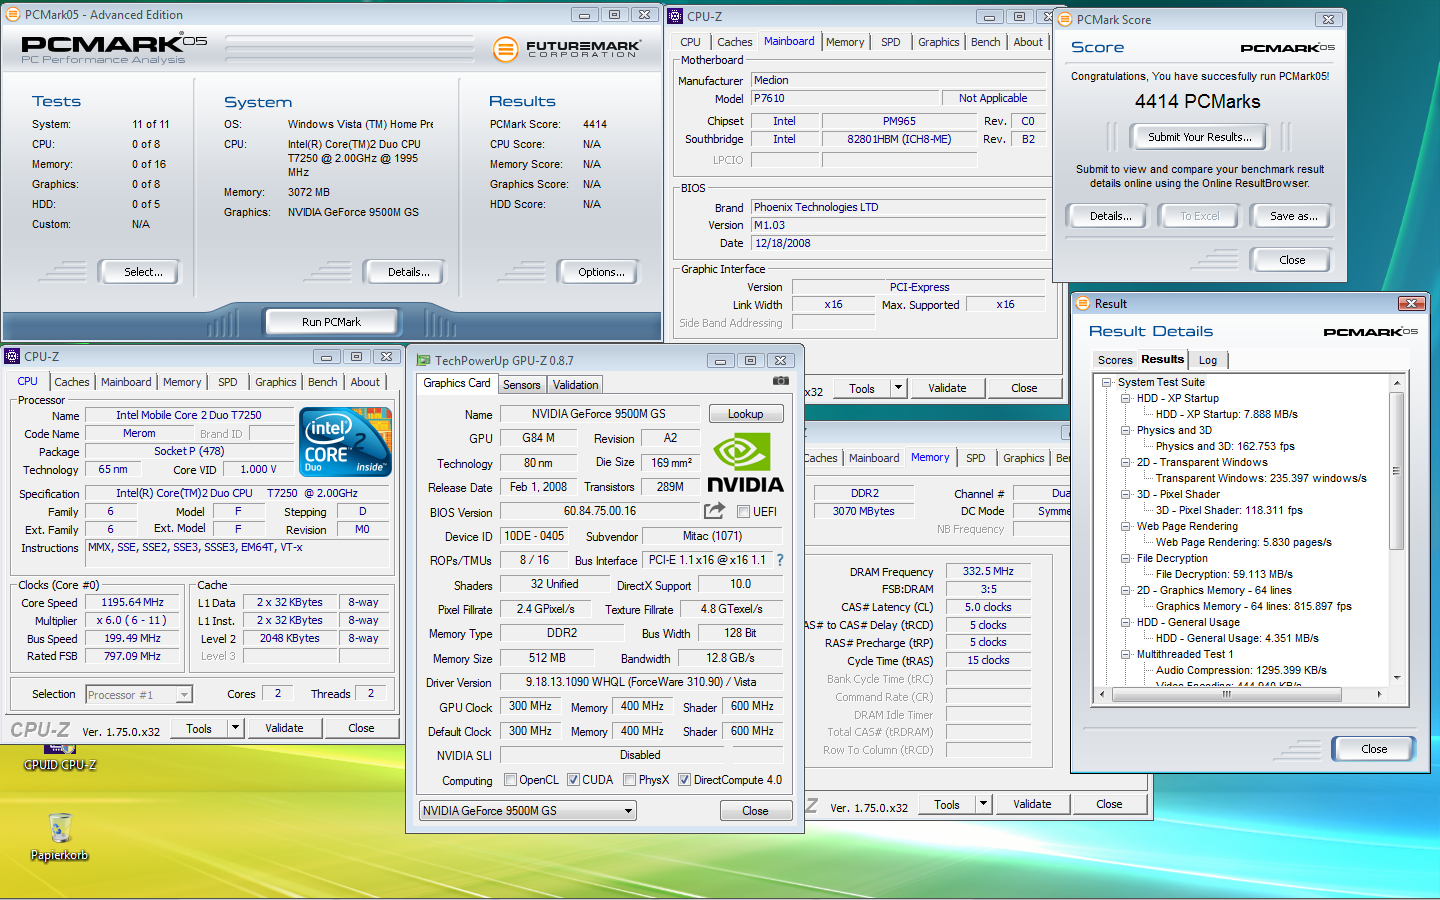This screenshot has height=900, width=1440.
Task: Click the camera screenshot icon in GPU-Z
Action: tap(781, 381)
